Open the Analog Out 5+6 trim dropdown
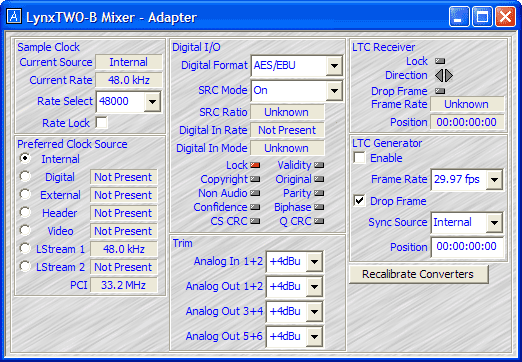 [x=314, y=337]
